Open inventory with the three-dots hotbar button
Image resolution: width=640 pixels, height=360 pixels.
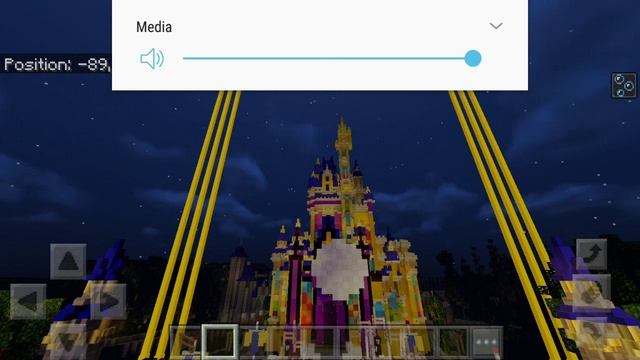pyautogui.click(x=487, y=342)
